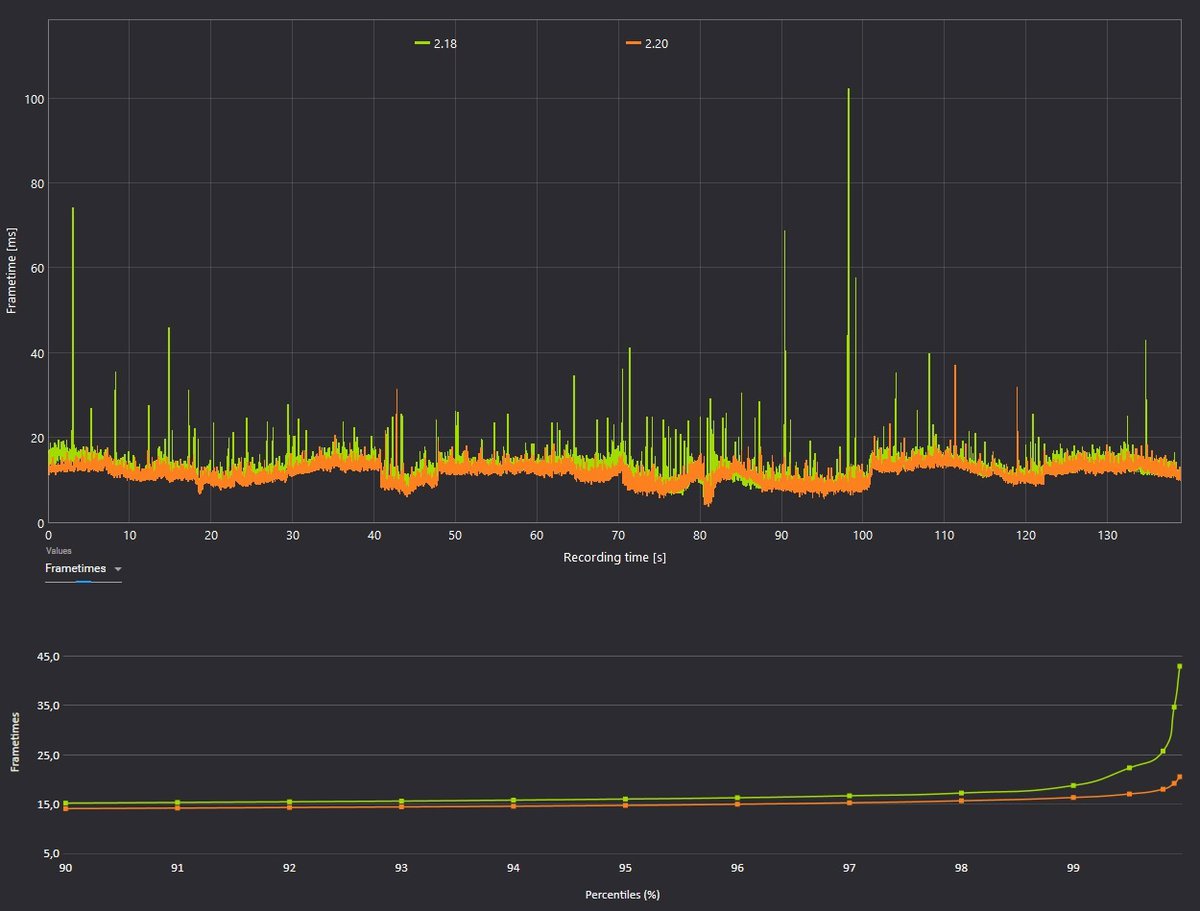
Task: Click orange curve marker at 92nd percentile
Action: tap(289, 807)
